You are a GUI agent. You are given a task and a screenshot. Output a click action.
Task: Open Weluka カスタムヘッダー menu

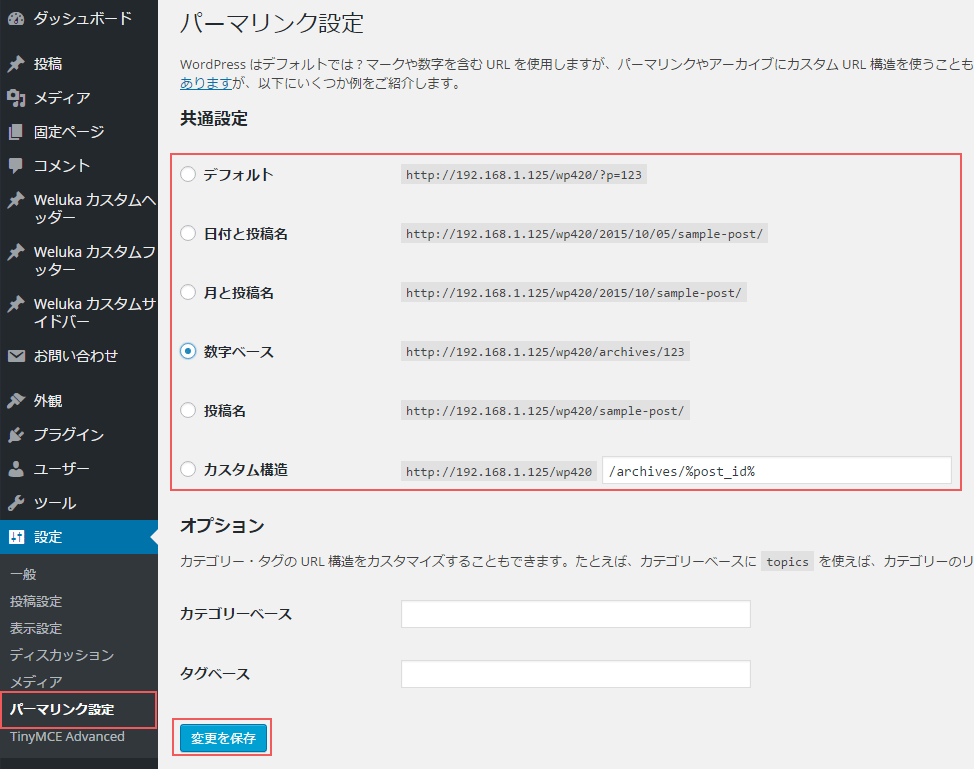(x=79, y=209)
